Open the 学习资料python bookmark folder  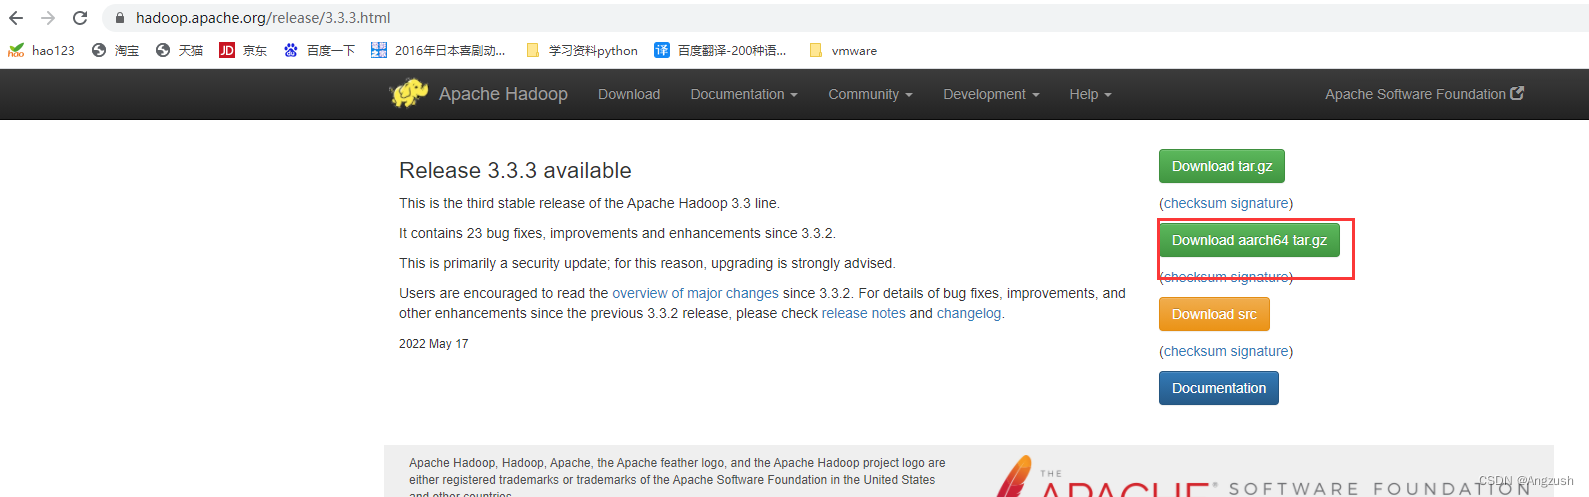pos(582,50)
